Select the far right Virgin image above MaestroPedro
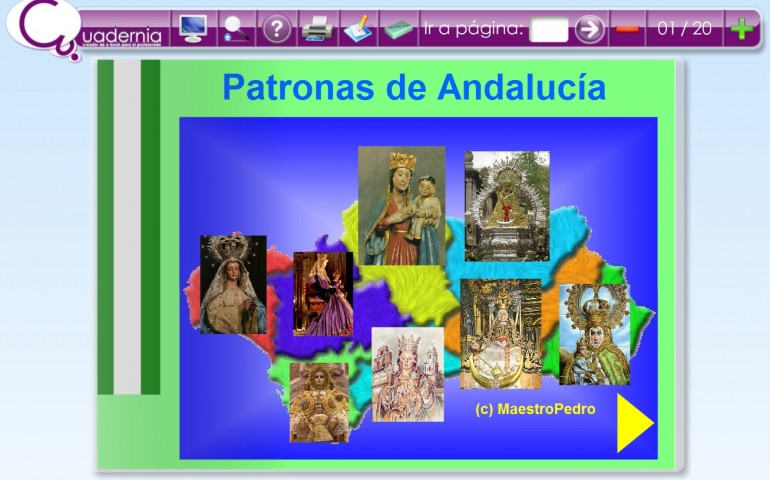 pyautogui.click(x=593, y=334)
